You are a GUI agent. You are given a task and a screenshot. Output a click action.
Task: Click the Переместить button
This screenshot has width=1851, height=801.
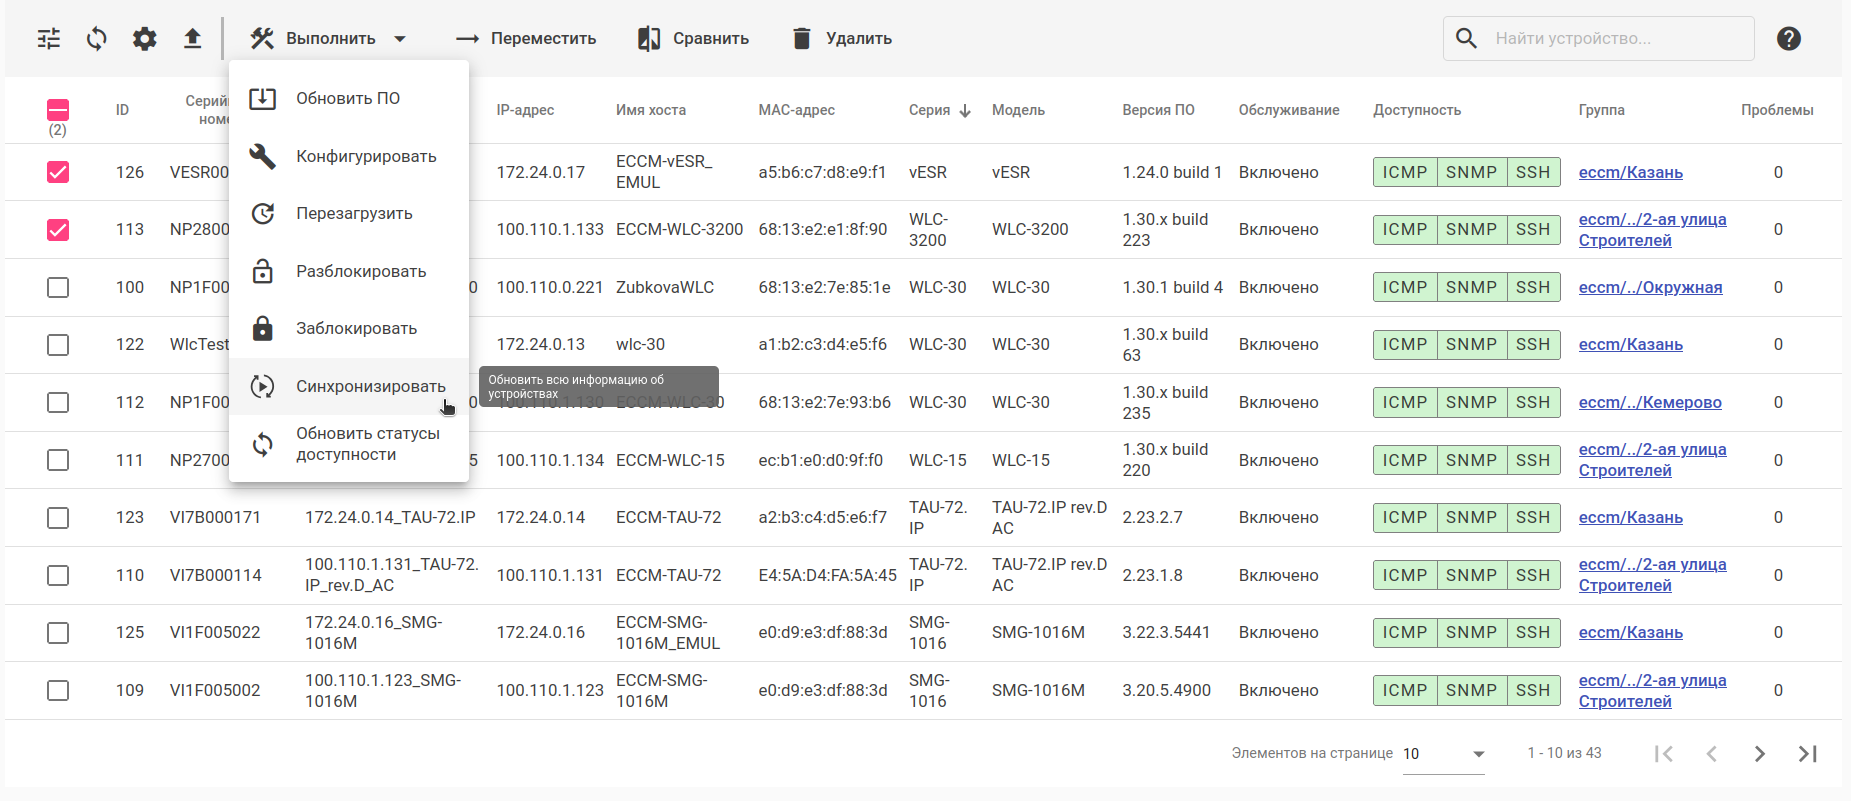(526, 39)
